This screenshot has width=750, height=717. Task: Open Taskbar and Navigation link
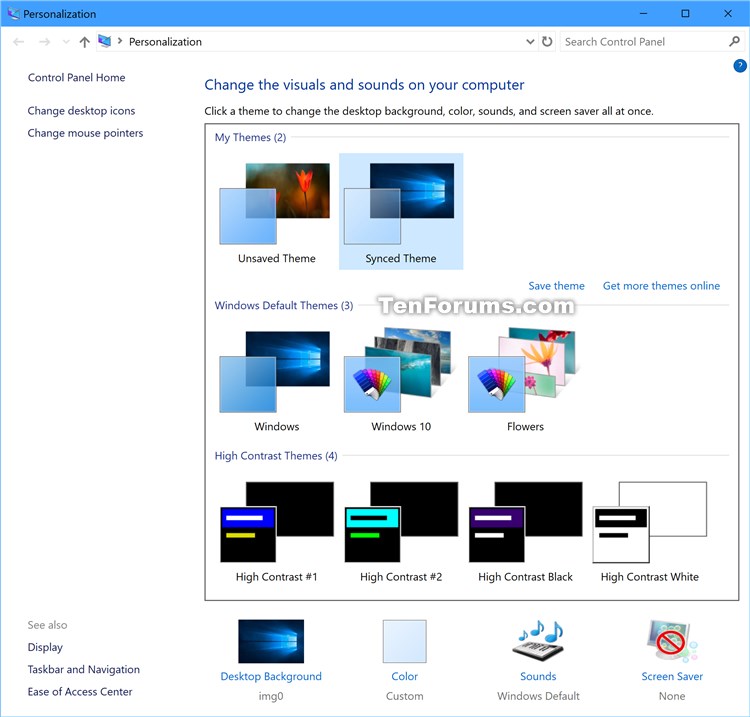tap(84, 669)
